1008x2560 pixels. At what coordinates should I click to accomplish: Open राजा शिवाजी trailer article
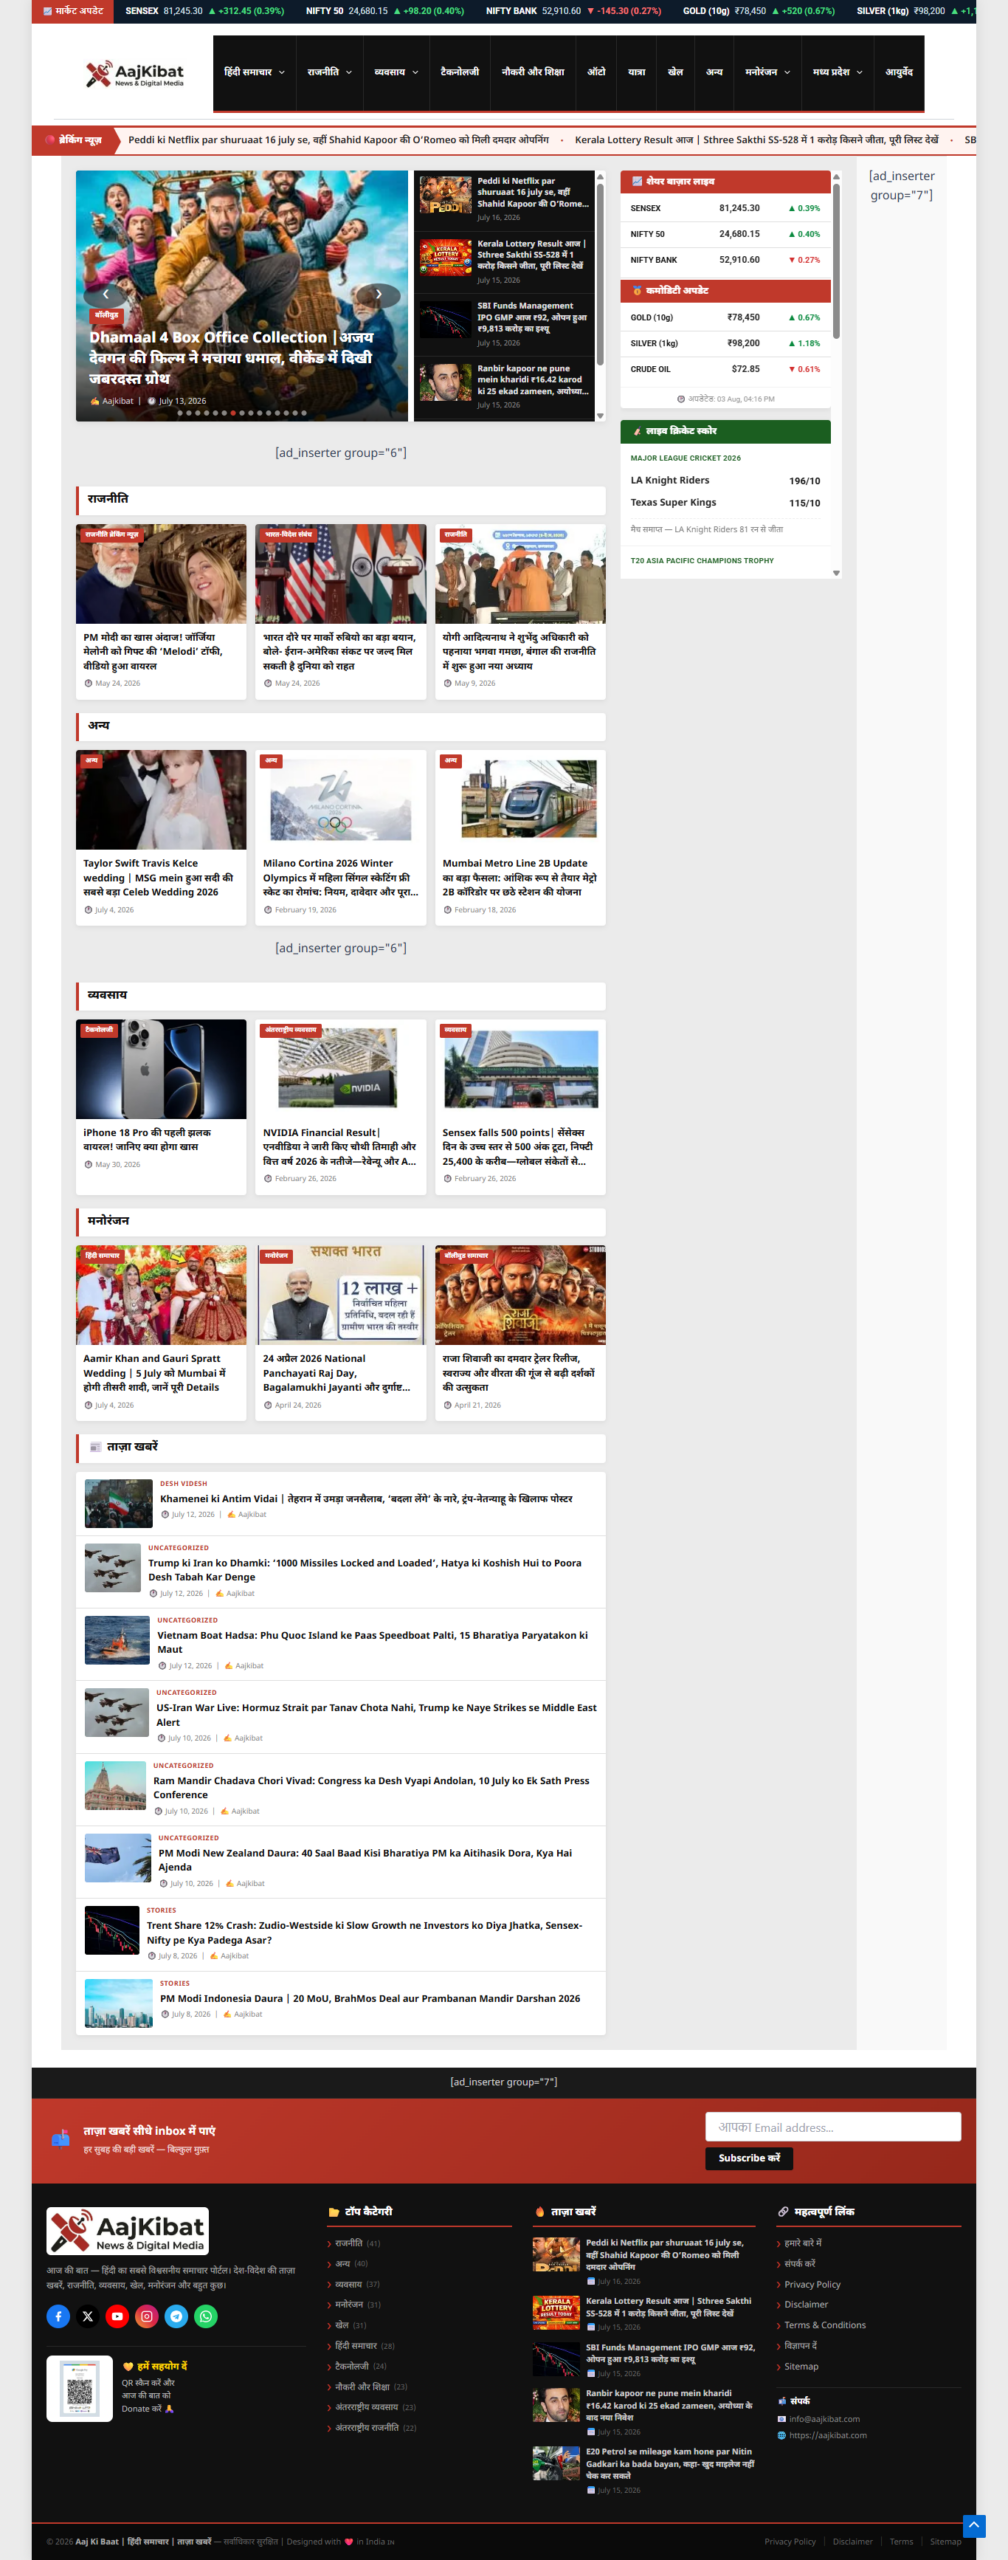[x=519, y=1372]
